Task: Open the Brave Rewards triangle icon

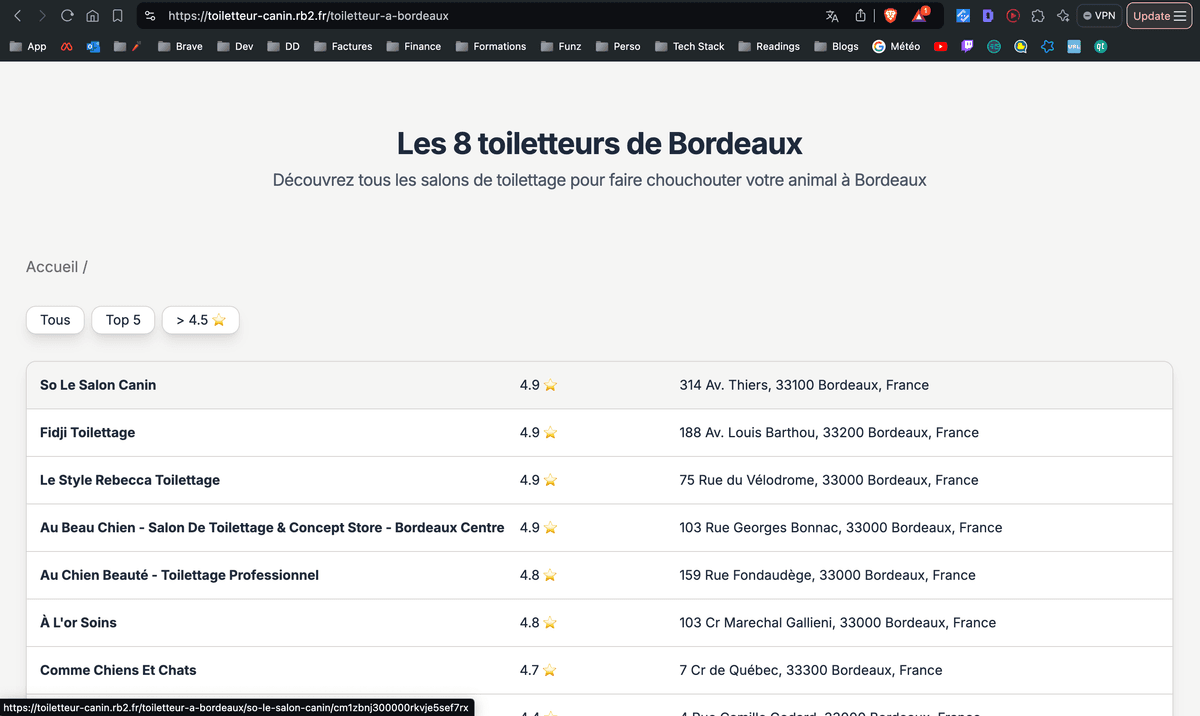Action: [919, 16]
